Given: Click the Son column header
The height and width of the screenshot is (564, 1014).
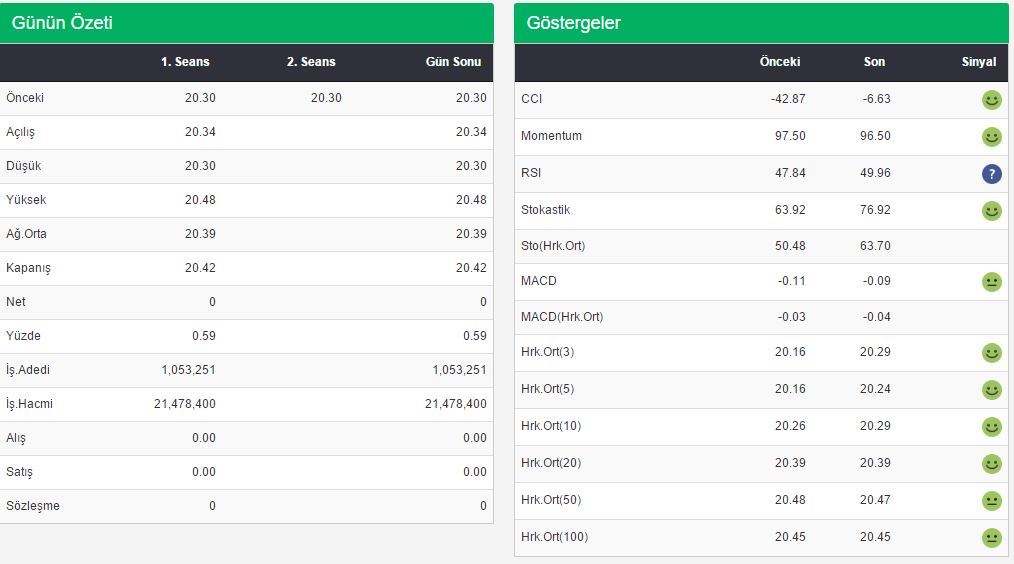Looking at the screenshot, I should 874,62.
